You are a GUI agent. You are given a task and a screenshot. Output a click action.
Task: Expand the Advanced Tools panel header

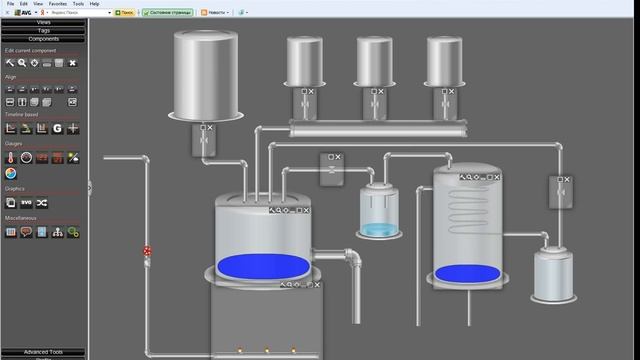43,352
